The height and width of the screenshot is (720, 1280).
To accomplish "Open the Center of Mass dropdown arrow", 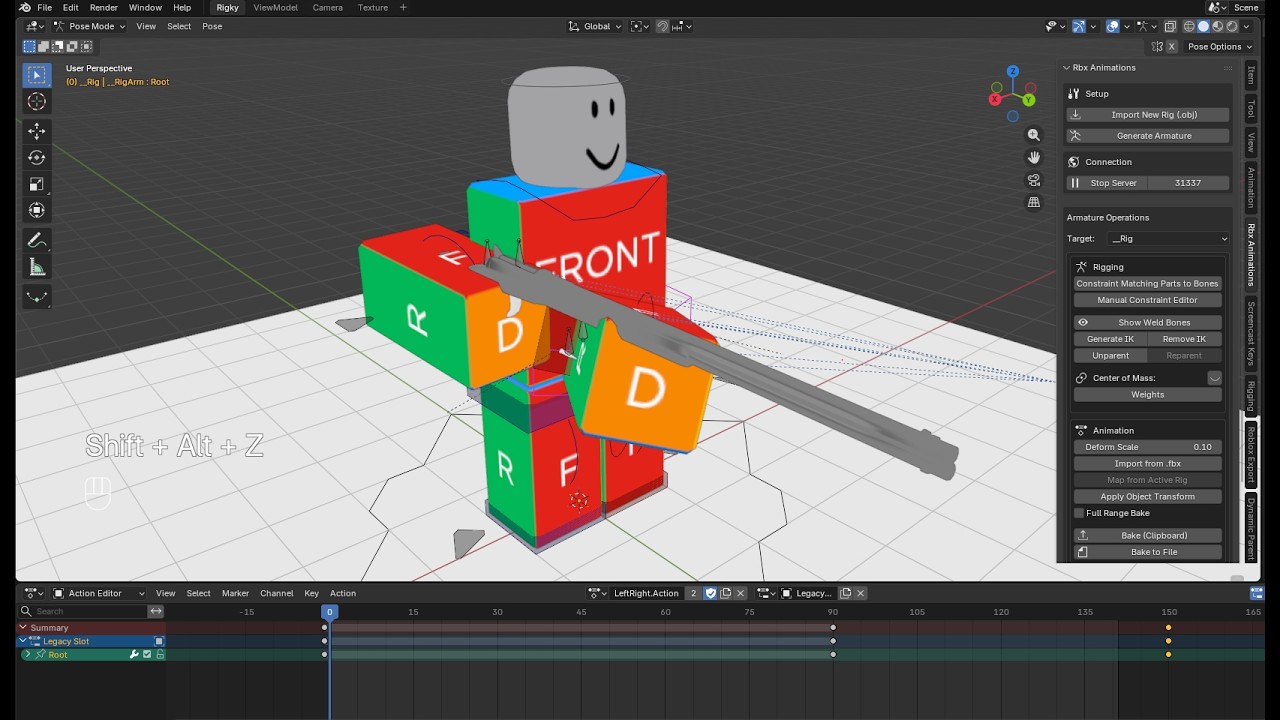I will point(1214,378).
